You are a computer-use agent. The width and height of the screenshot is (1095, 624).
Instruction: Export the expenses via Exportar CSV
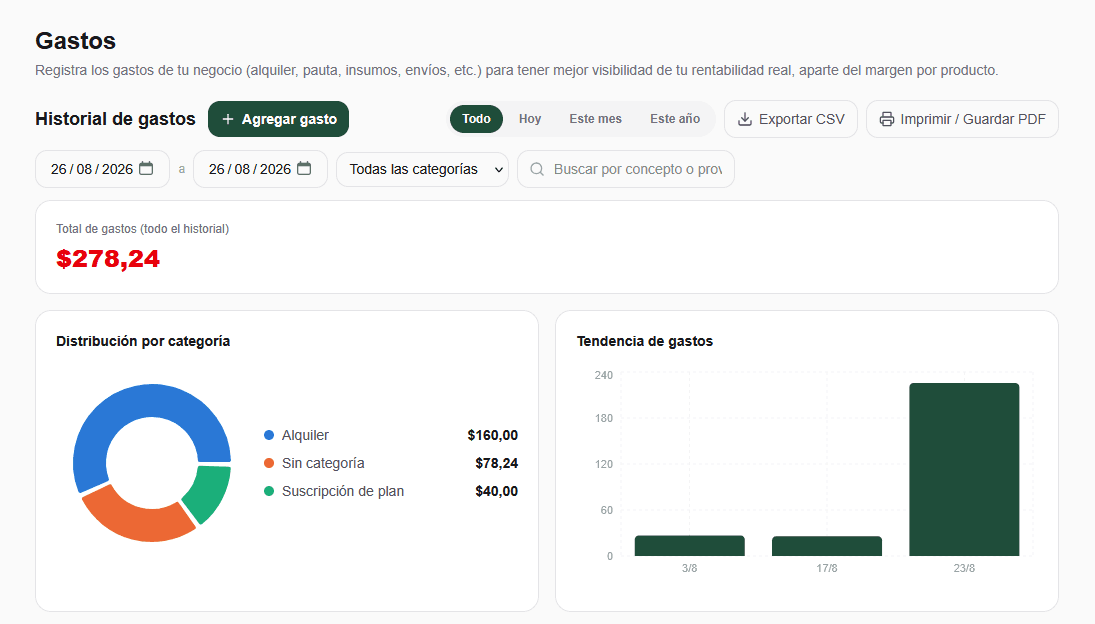pos(791,119)
